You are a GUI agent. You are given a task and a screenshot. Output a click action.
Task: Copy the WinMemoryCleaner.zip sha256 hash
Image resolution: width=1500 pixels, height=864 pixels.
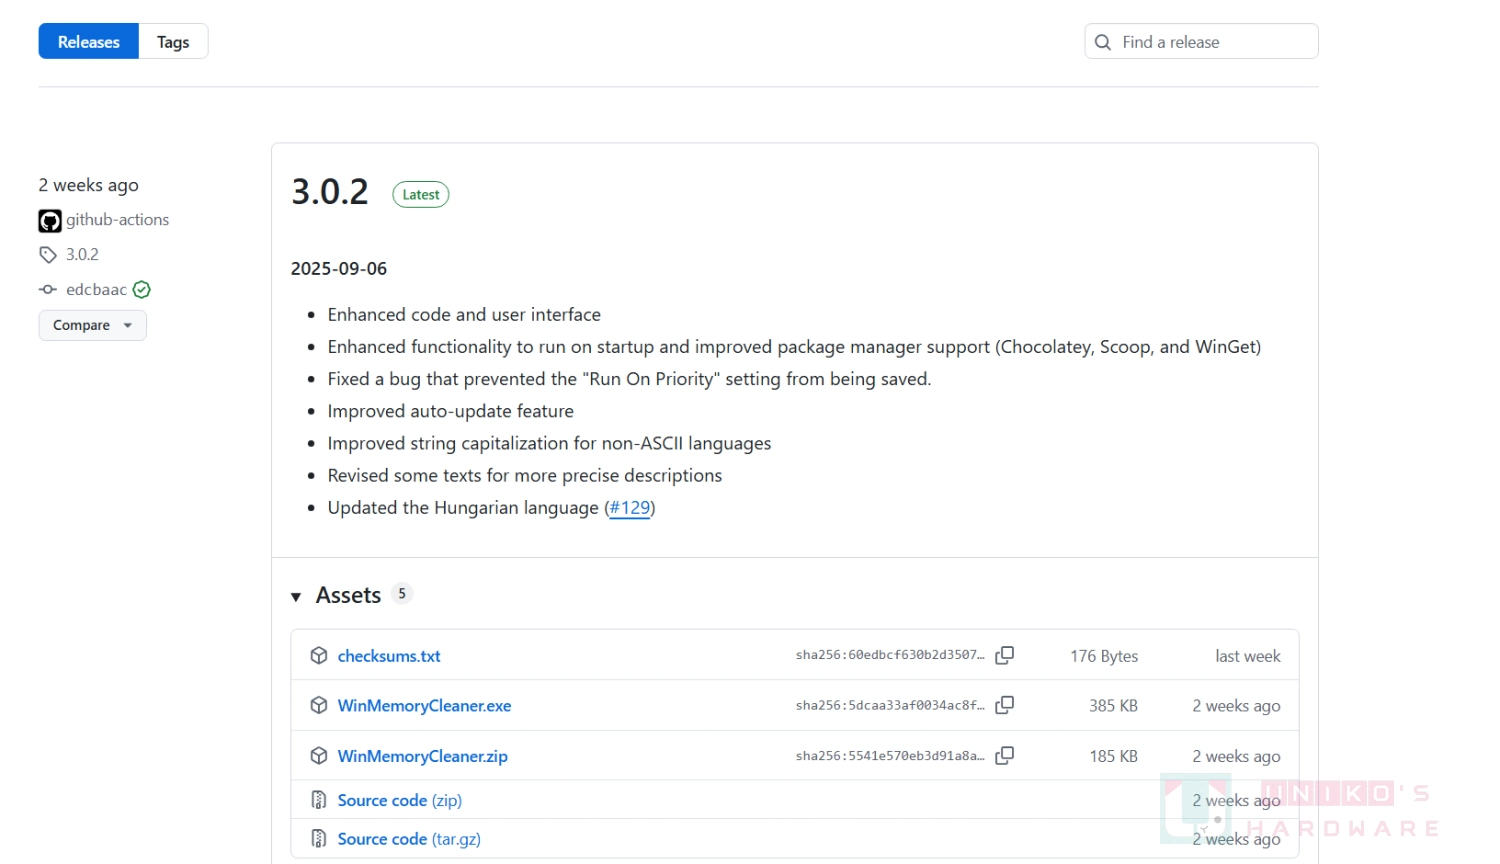coord(1005,757)
